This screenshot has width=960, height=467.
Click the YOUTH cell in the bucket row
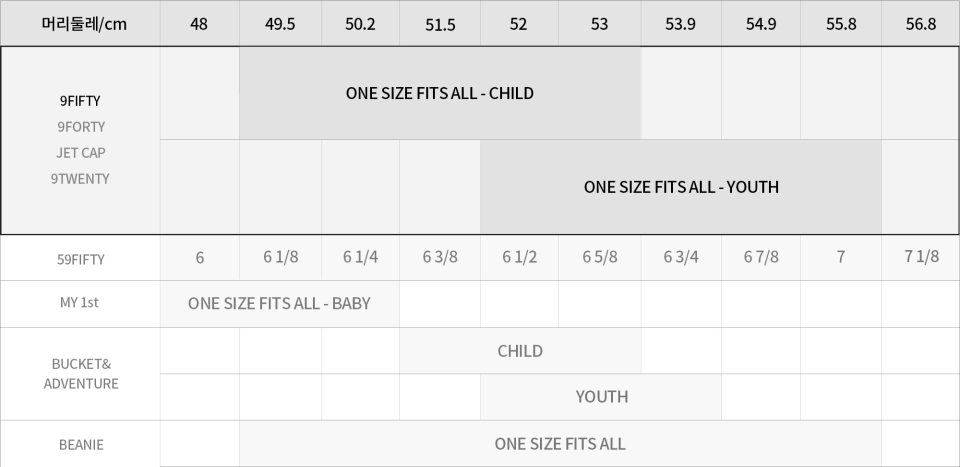click(x=601, y=397)
